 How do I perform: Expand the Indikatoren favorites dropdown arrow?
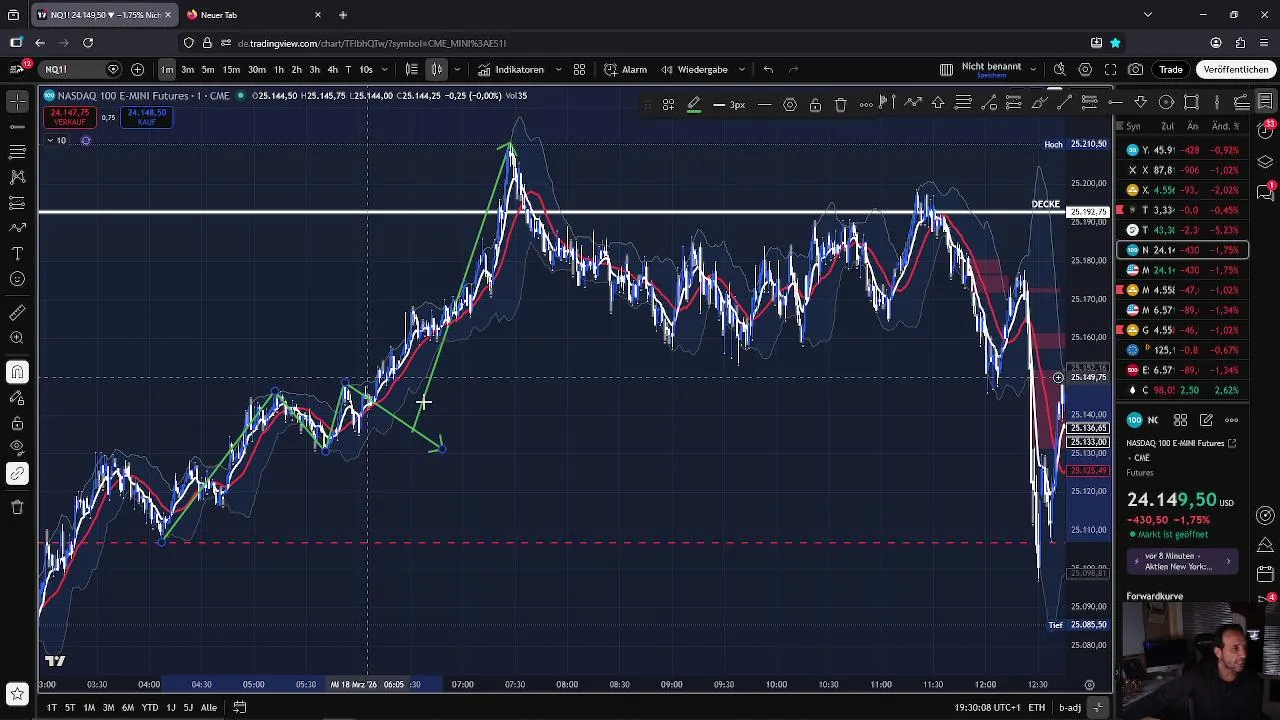click(558, 69)
